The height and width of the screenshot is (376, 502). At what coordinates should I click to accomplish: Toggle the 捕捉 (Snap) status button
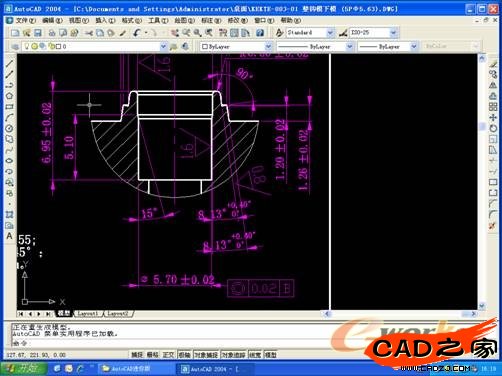pos(137,355)
